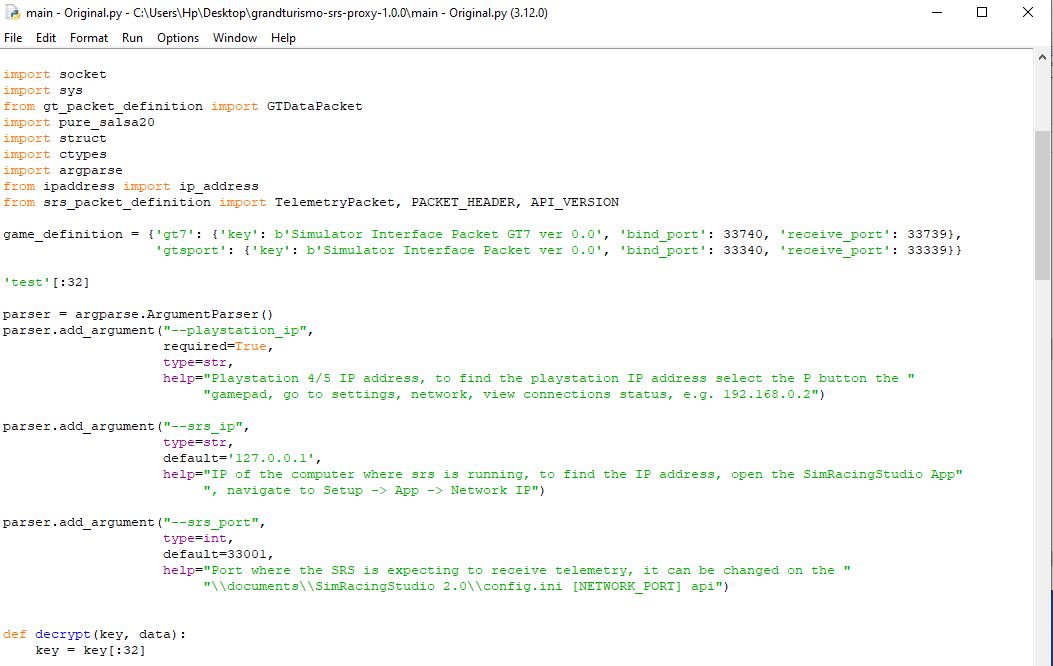Open the Edit menu
1053x666 pixels.
pos(46,38)
